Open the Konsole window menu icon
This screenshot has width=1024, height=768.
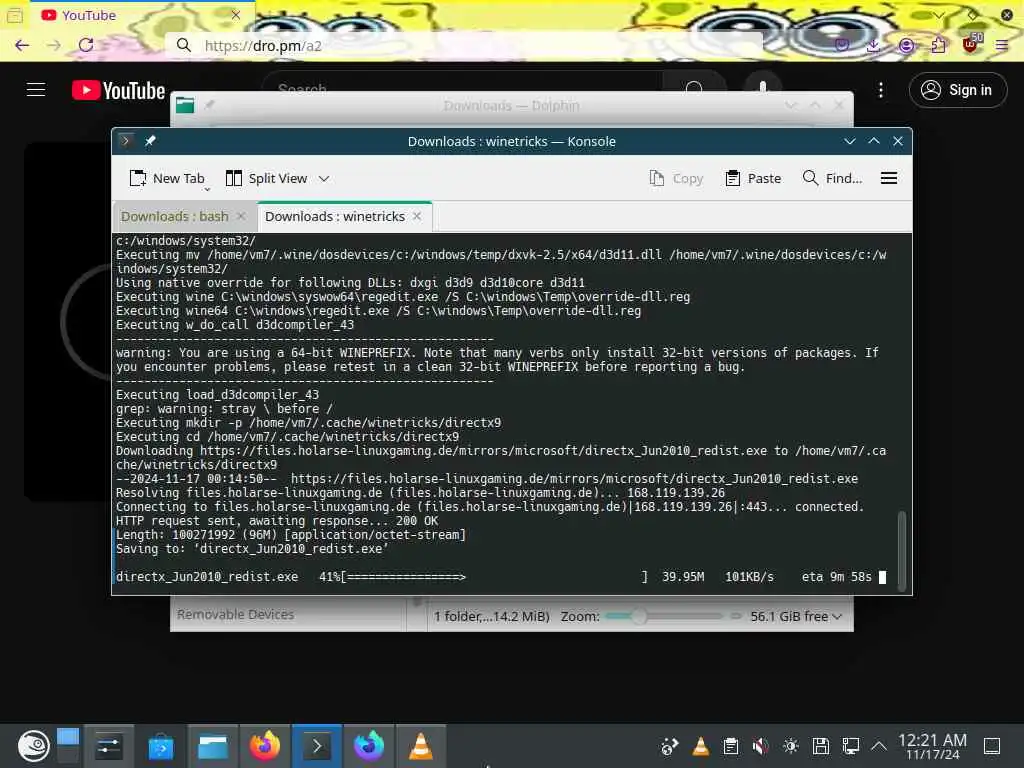click(126, 141)
